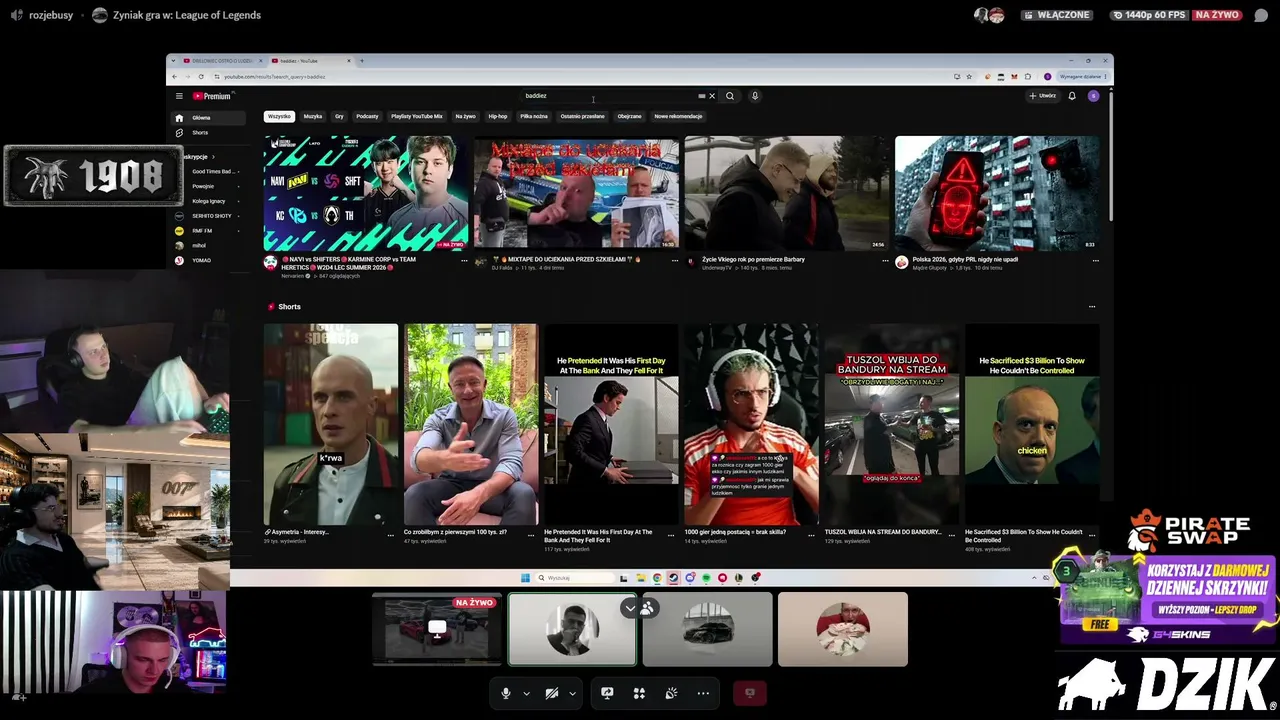Bookmark this page with the star icon
The width and height of the screenshot is (1280, 720).
969,76
